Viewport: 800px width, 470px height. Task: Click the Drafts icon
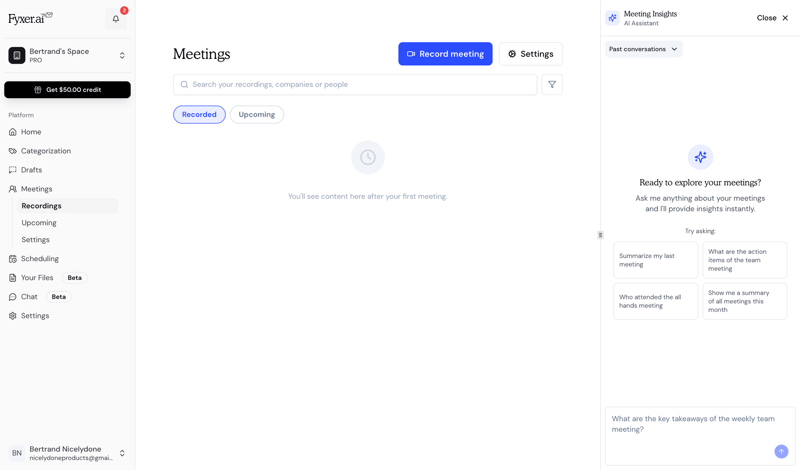[13, 169]
